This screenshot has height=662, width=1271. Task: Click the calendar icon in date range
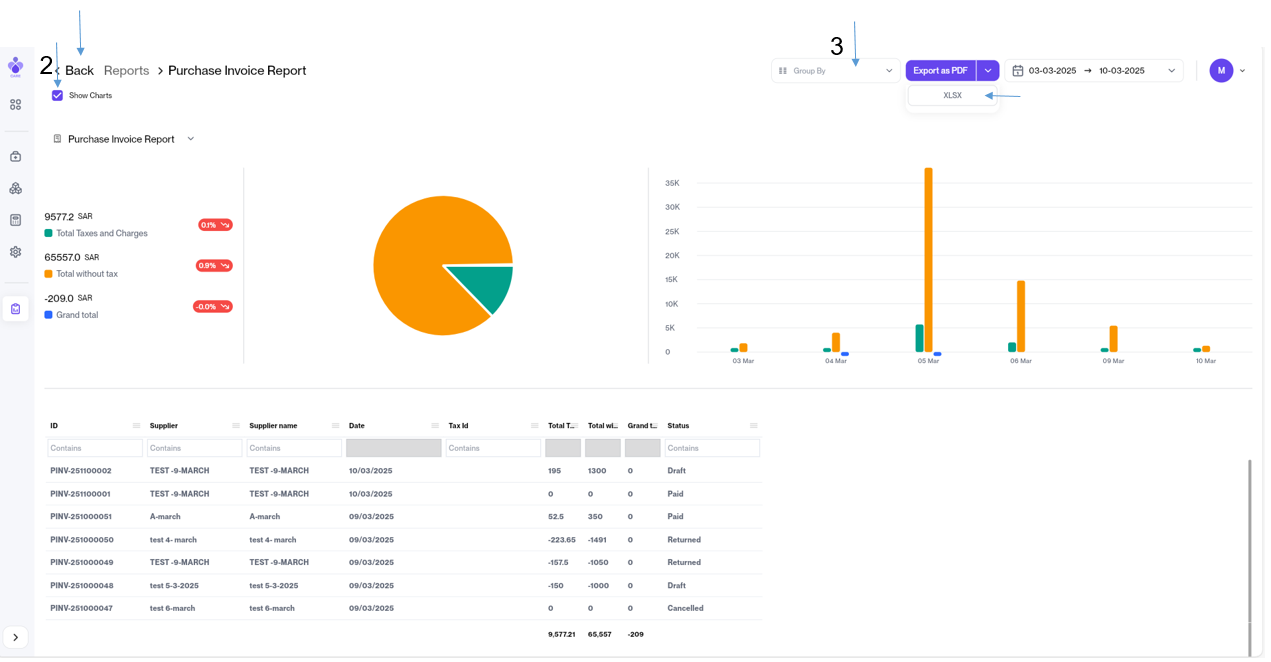coord(1018,71)
